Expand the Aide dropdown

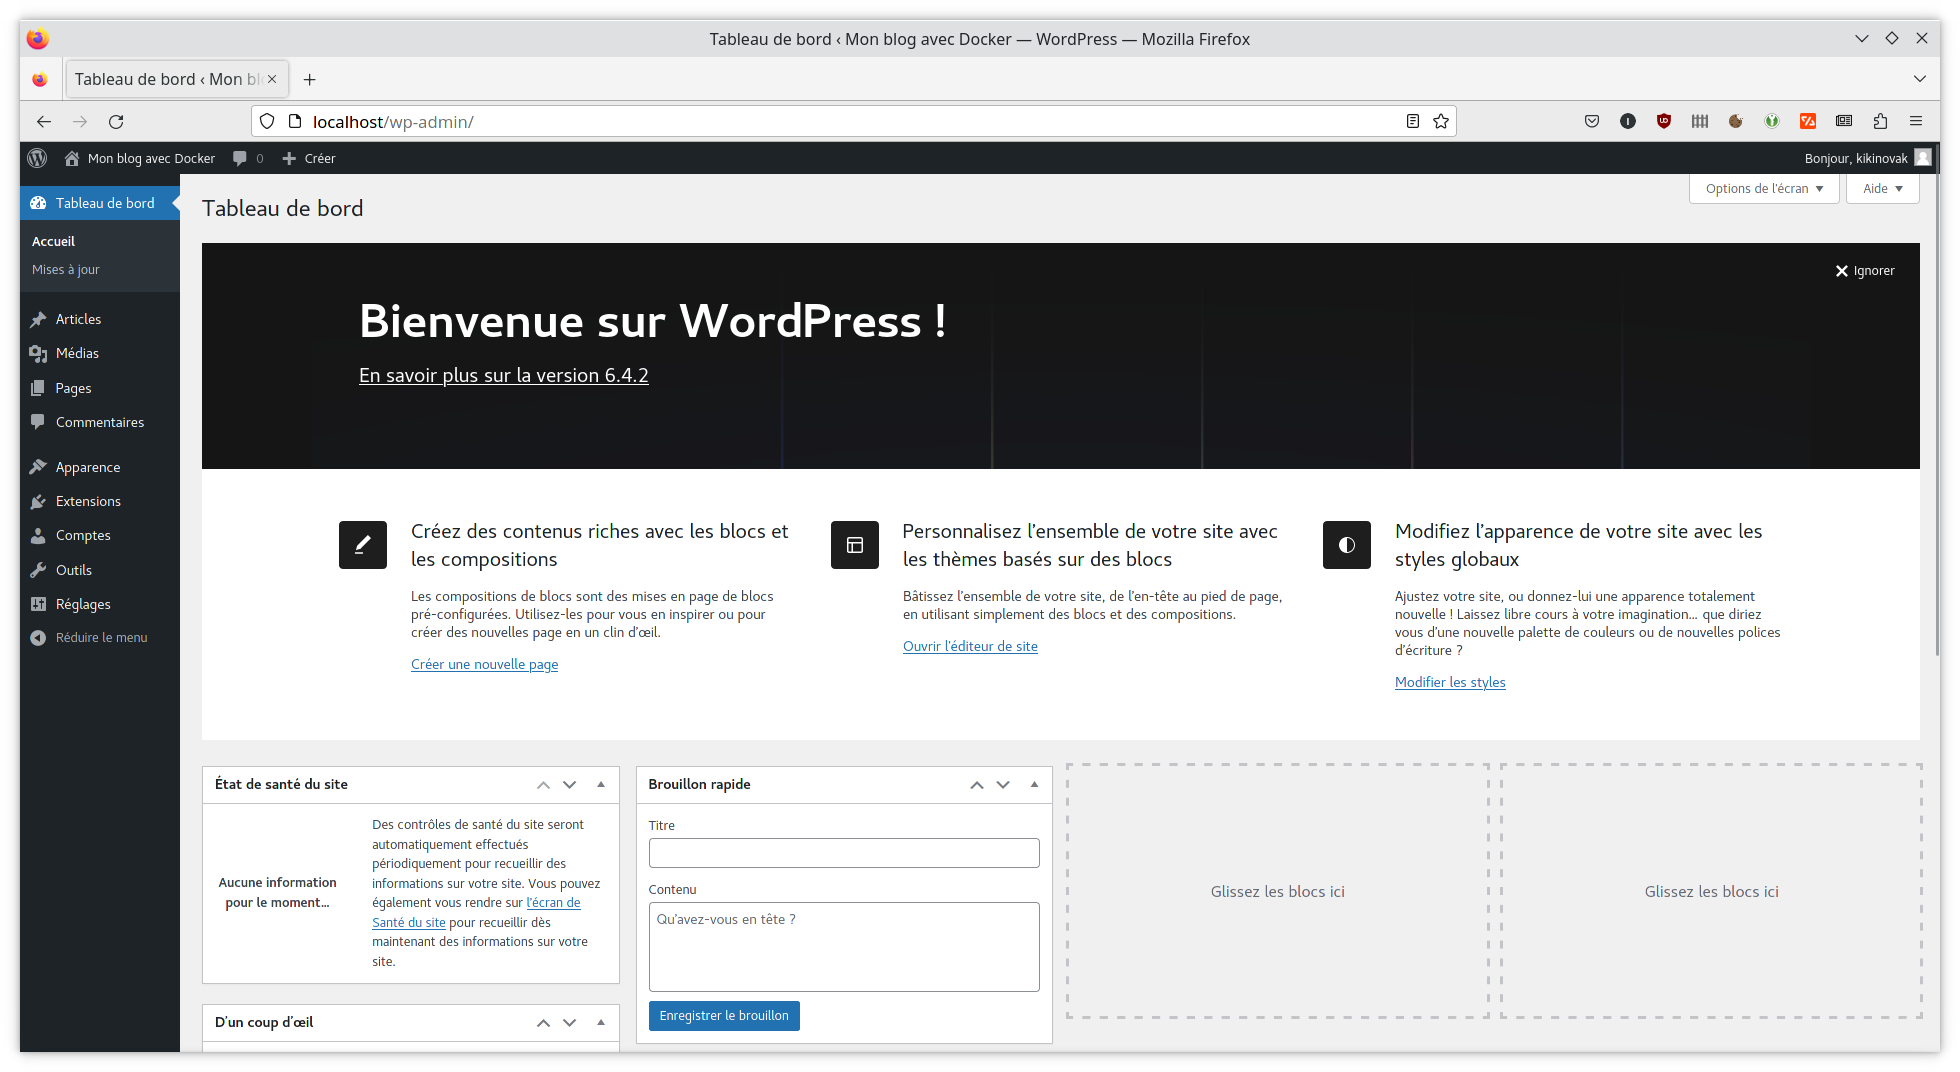coord(1881,188)
